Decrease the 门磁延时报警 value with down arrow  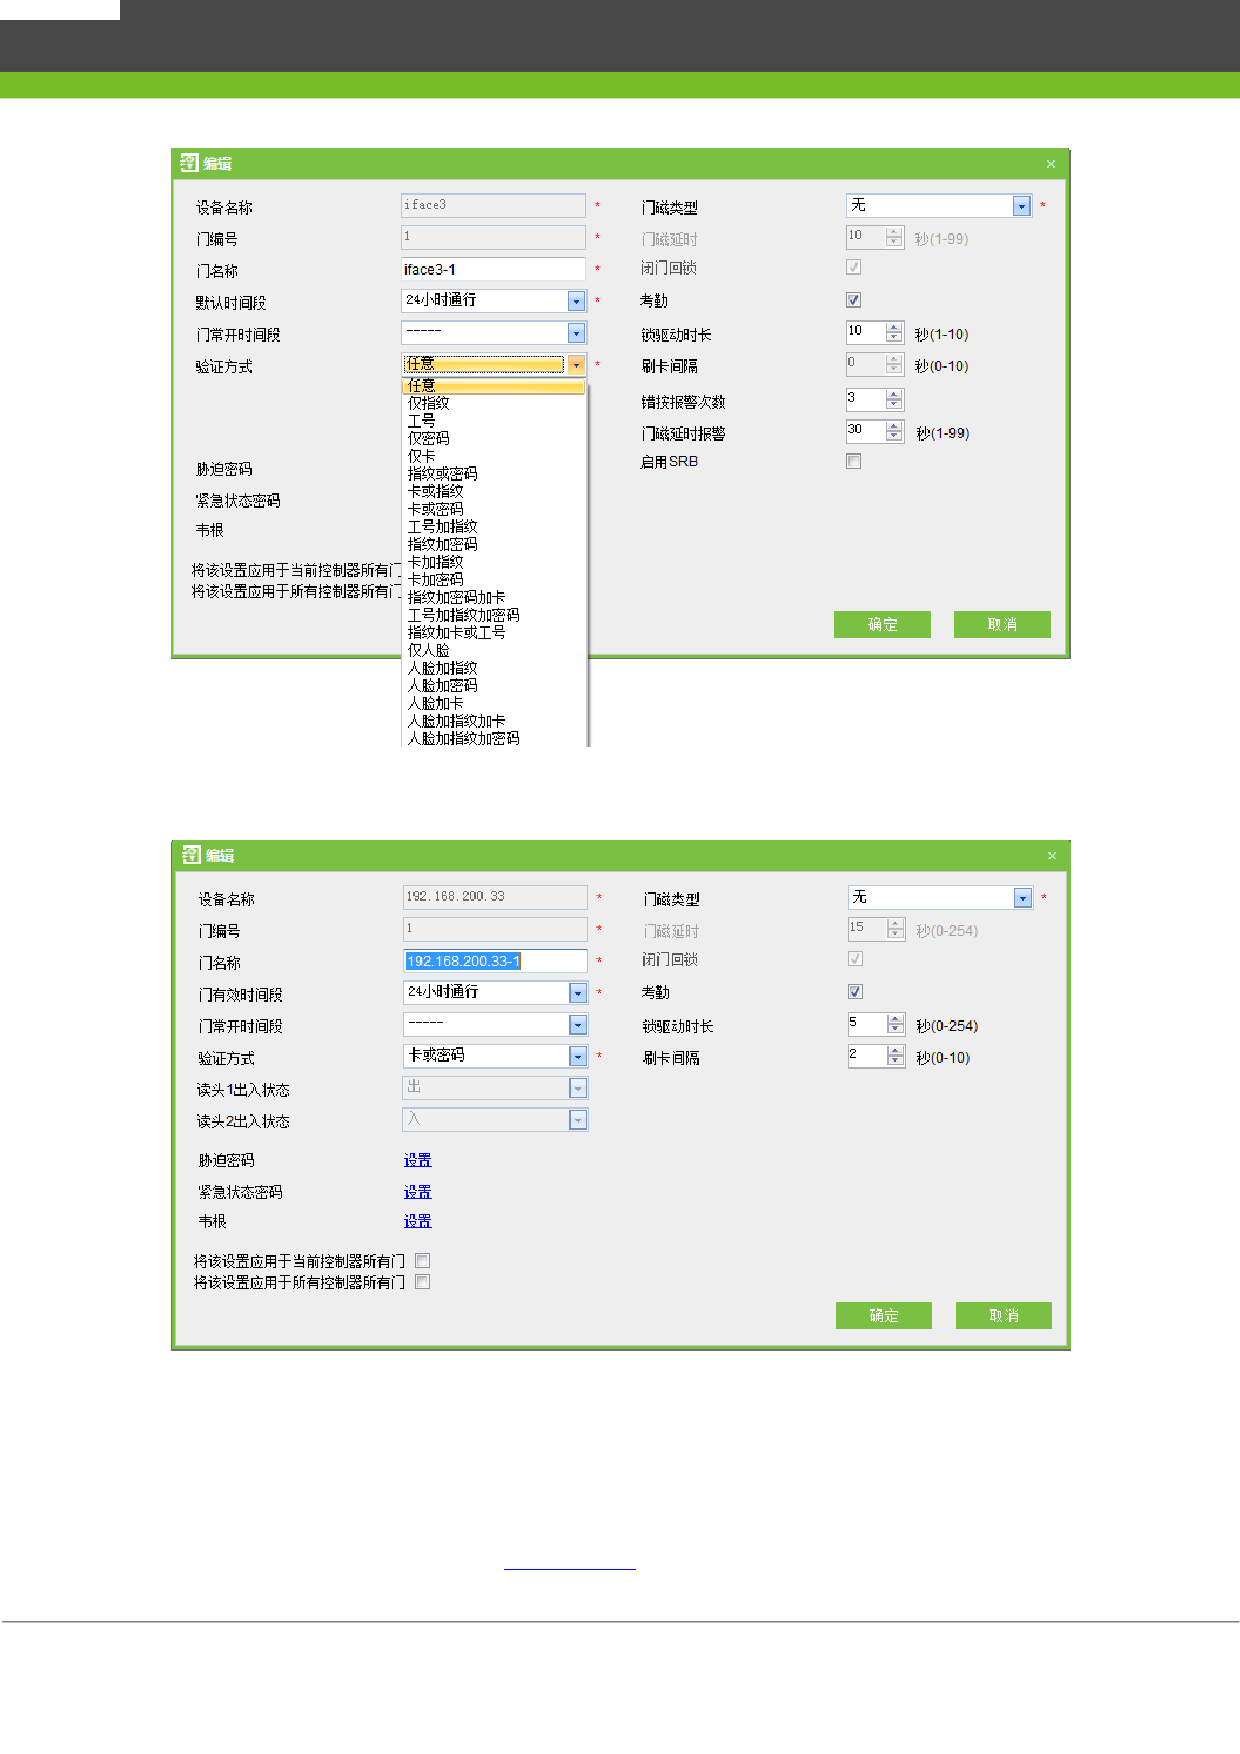click(894, 437)
